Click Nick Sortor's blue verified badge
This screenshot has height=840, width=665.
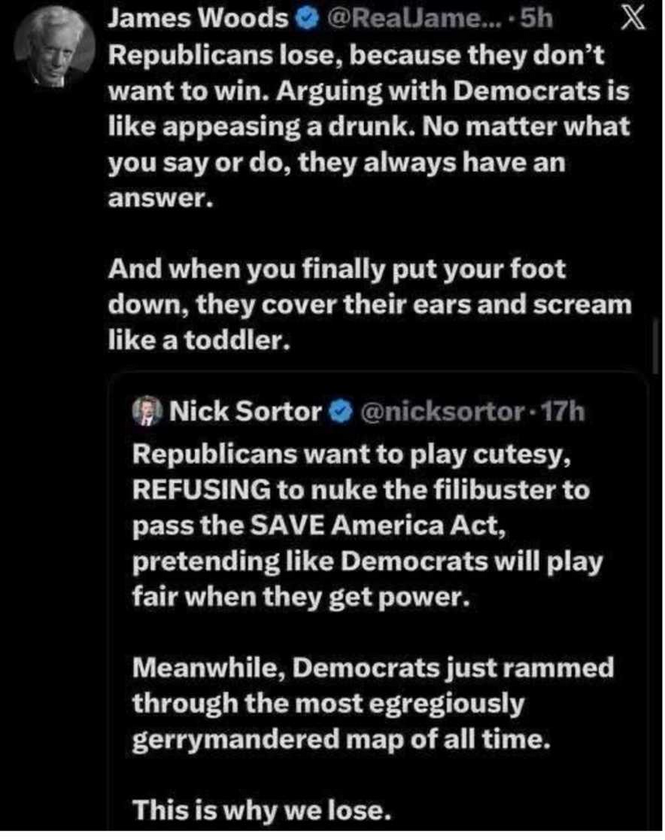(x=339, y=410)
